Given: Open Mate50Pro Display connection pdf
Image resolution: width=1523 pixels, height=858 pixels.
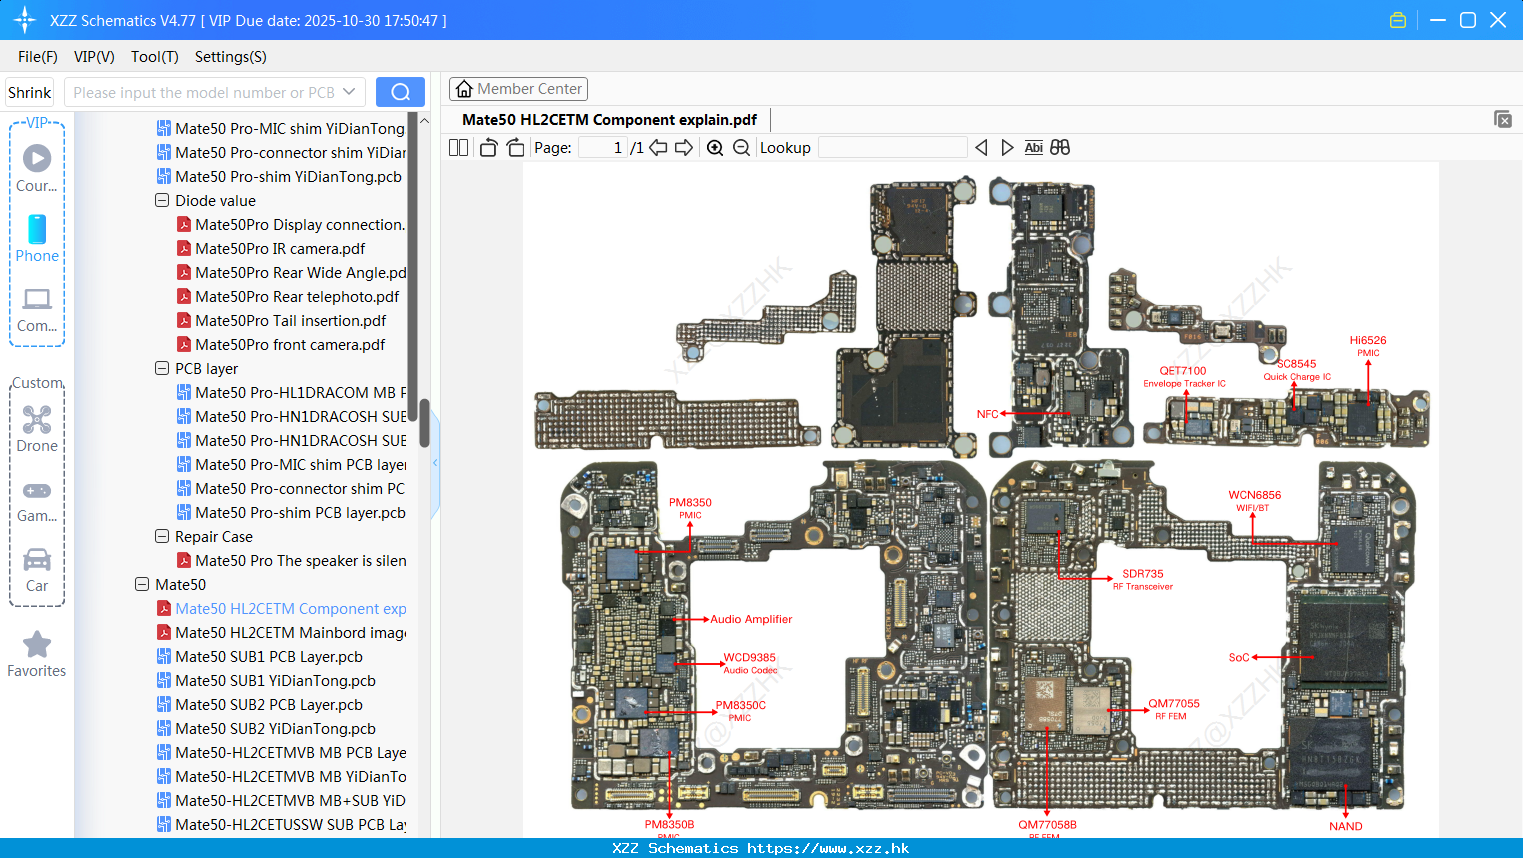Looking at the screenshot, I should [x=291, y=224].
